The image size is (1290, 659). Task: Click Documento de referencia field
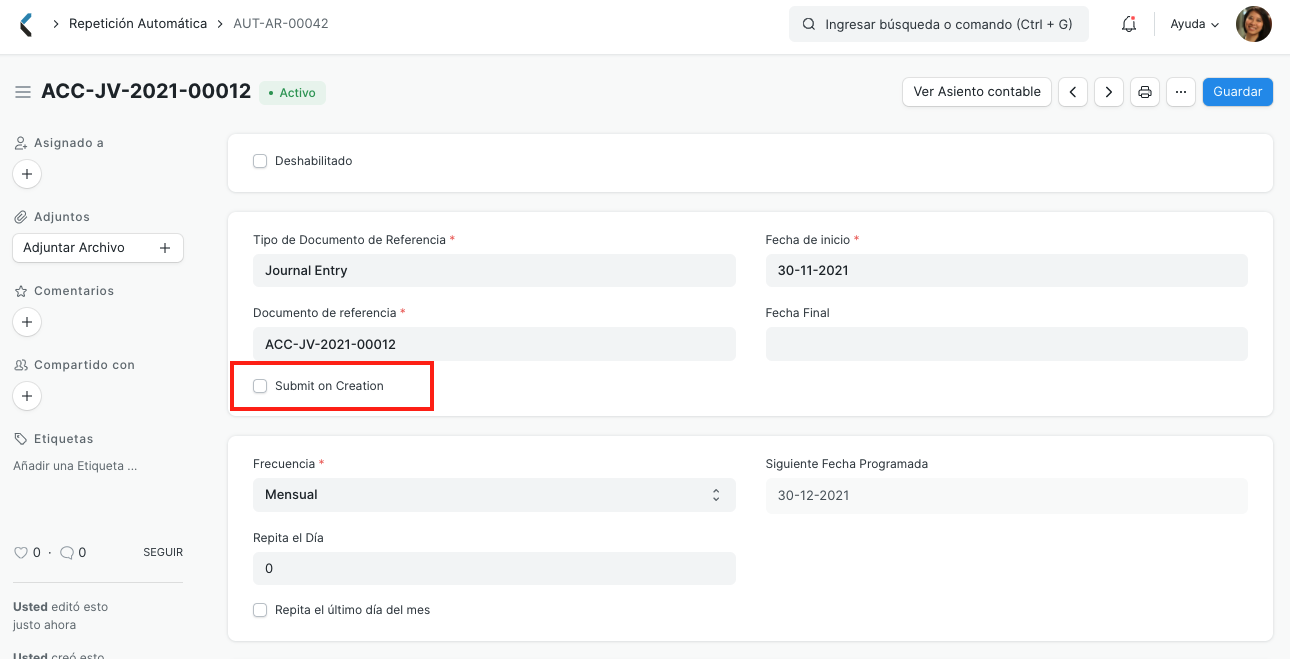pyautogui.click(x=494, y=344)
